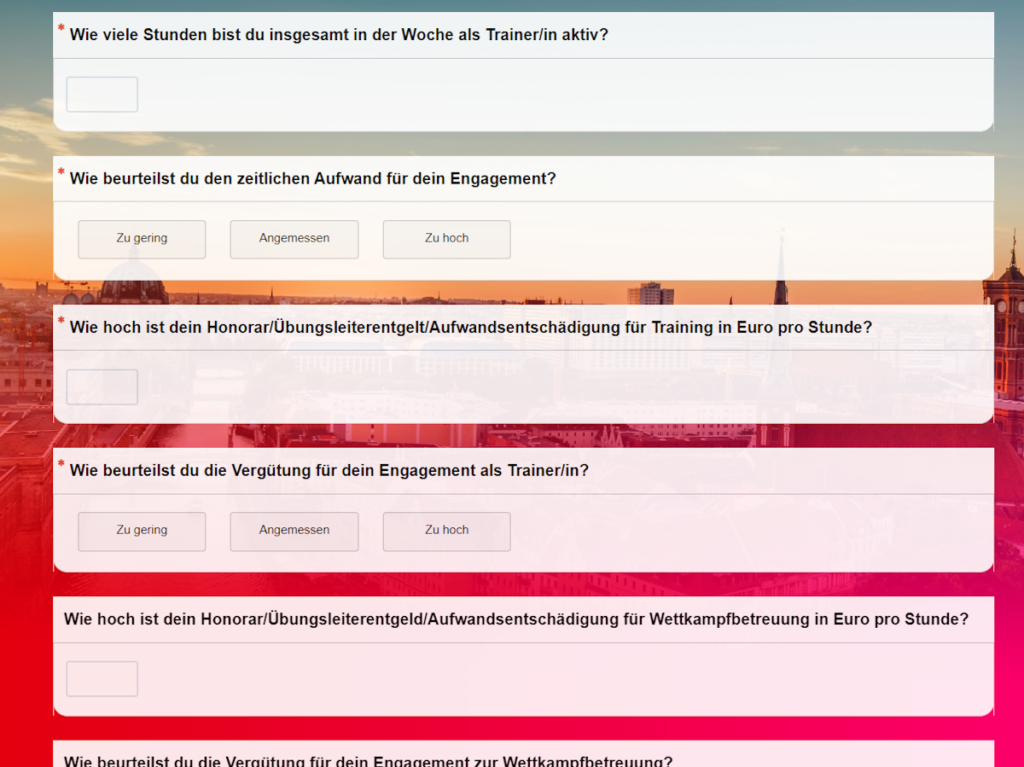Click the Honorar für Training question text
Image resolution: width=1024 pixels, height=767 pixels.
coord(470,327)
